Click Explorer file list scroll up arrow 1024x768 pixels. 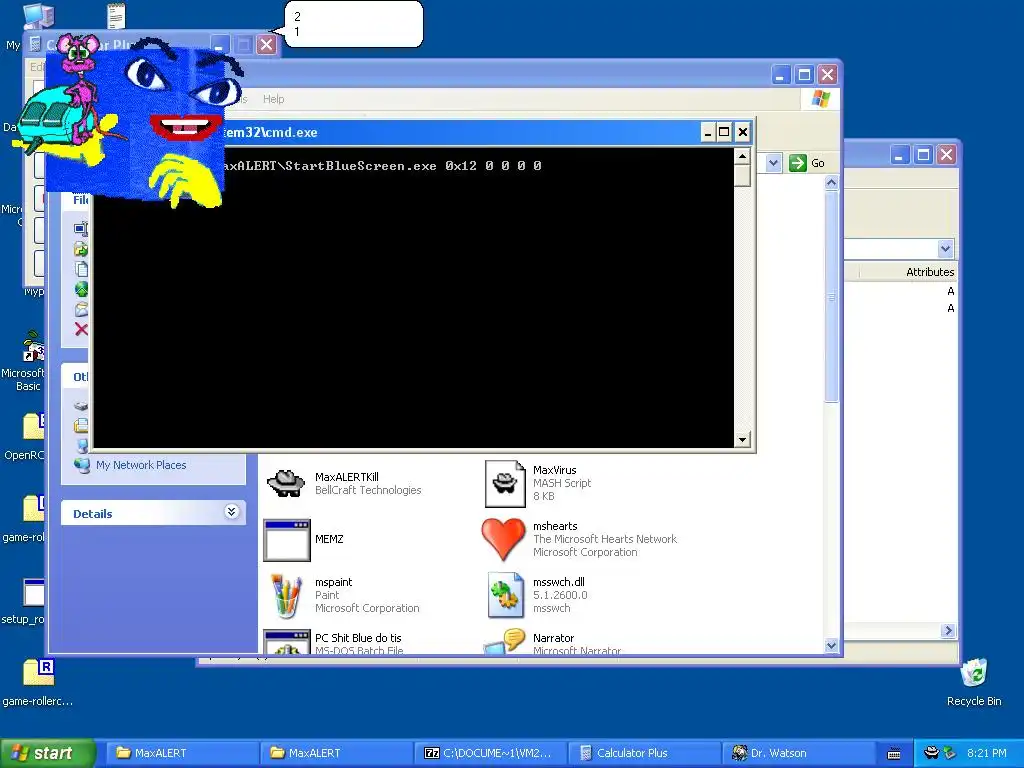click(x=831, y=183)
